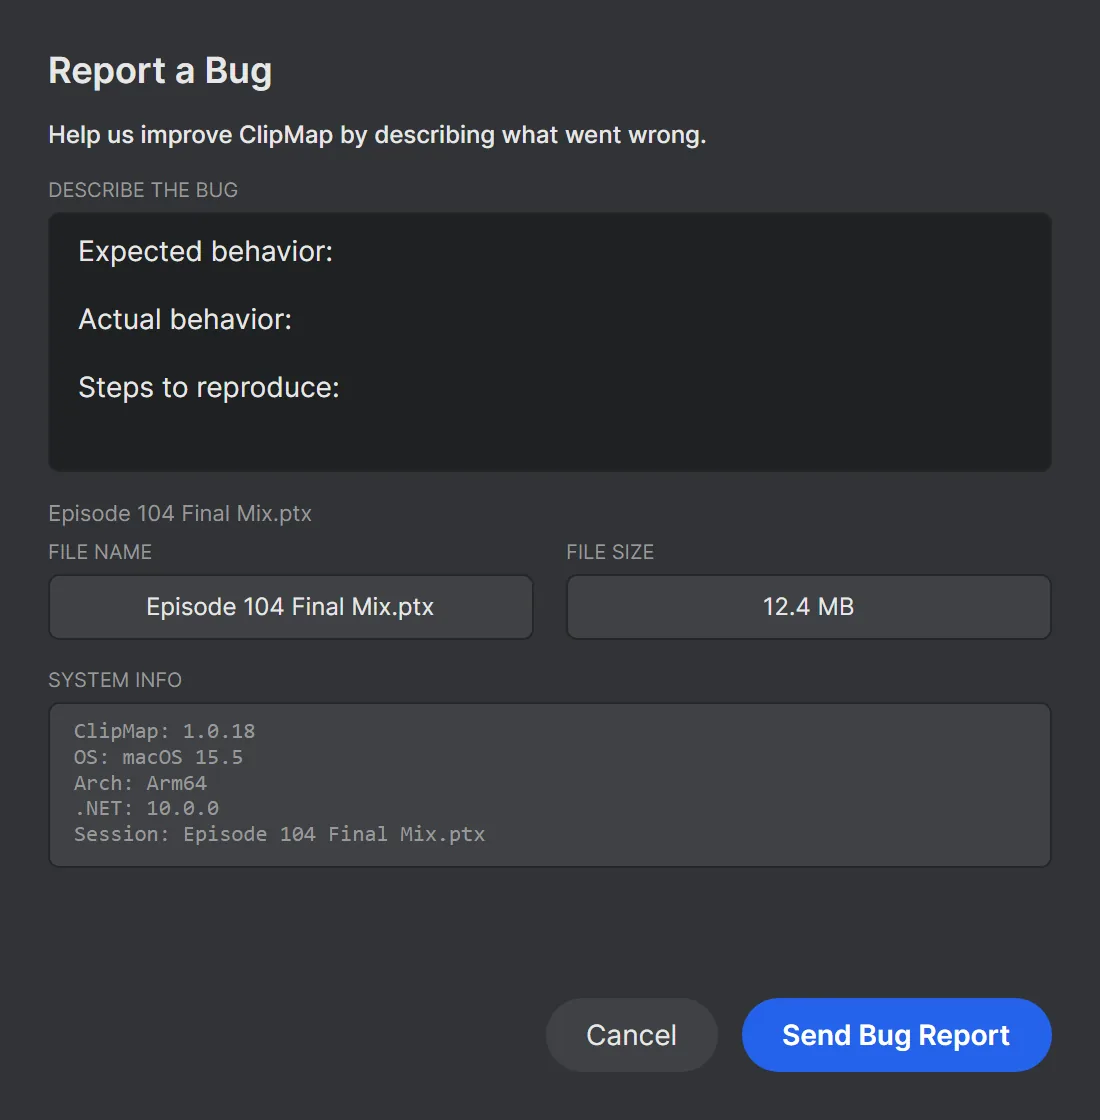Click the '.NET: 10.0.0' line
Viewport: 1100px width, 1120px height.
pos(146,809)
